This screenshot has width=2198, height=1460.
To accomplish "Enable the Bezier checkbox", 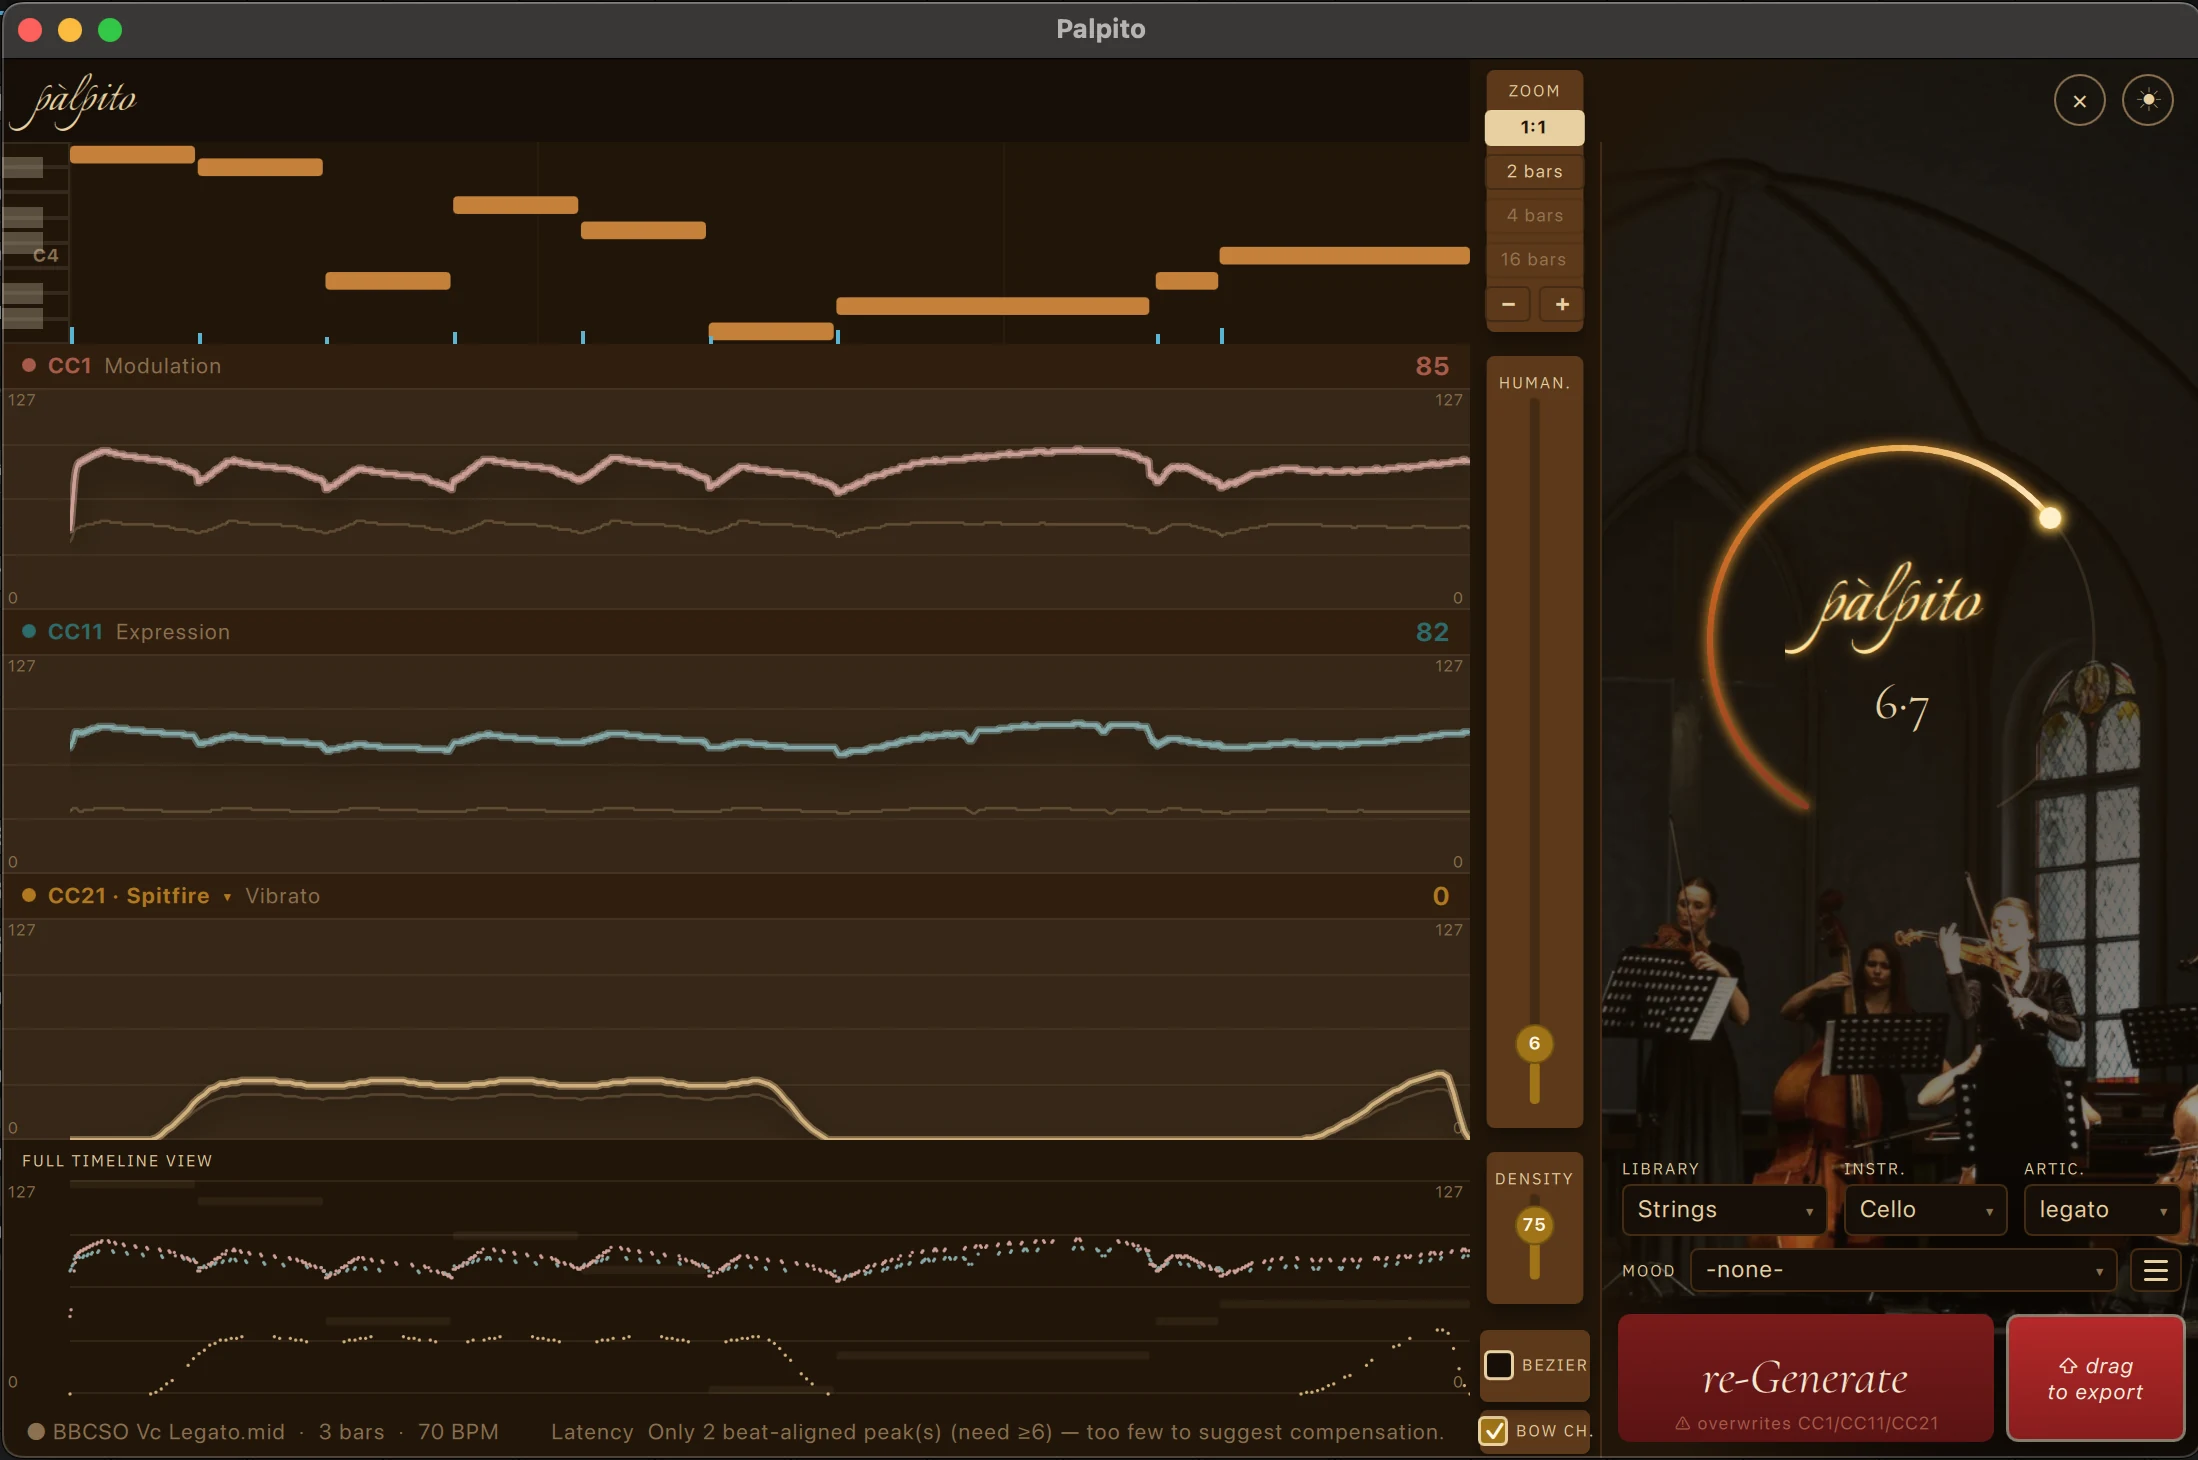I will tap(1498, 1364).
